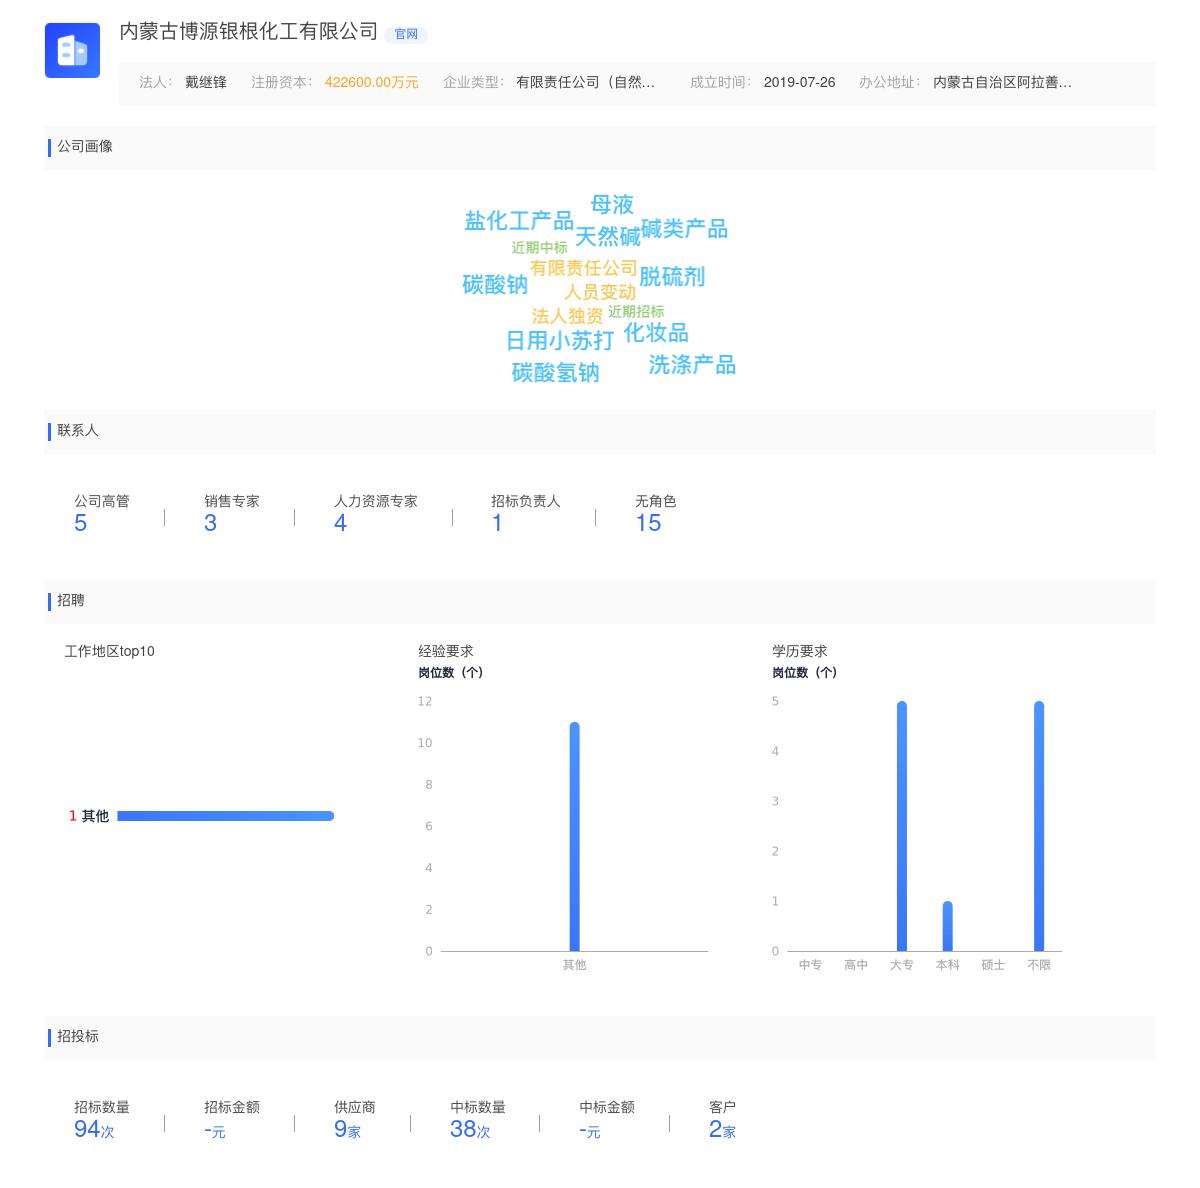Click the 公司画像 section marker bar
Viewport: 1200px width, 1188px height.
tap(48, 148)
